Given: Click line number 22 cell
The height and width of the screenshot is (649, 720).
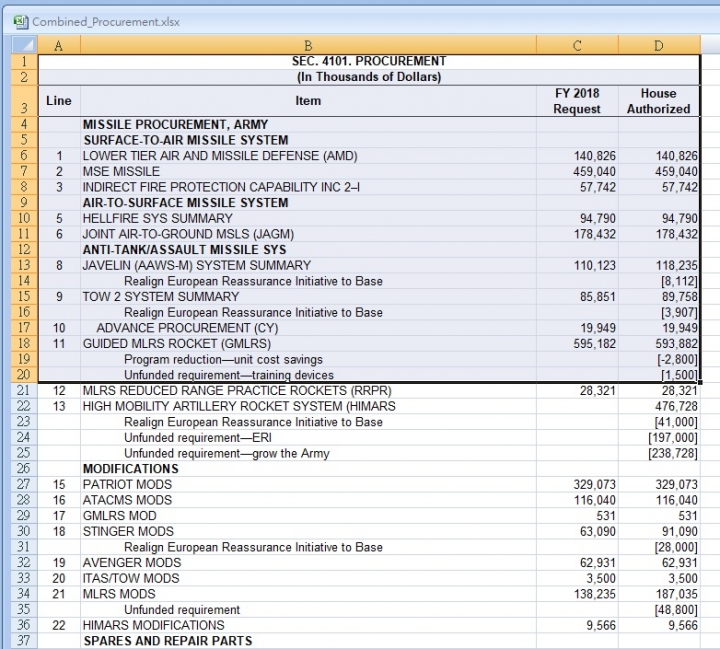Looking at the screenshot, I should 58,625.
